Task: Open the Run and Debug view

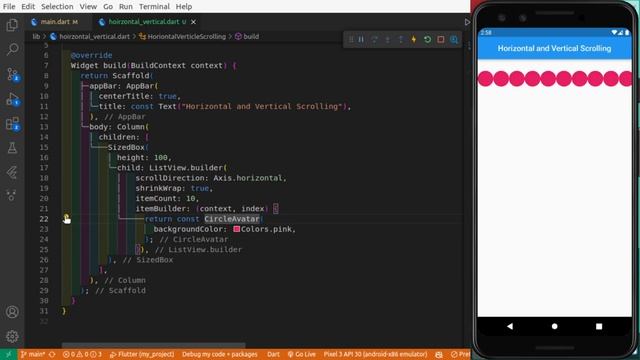Action: point(12,99)
